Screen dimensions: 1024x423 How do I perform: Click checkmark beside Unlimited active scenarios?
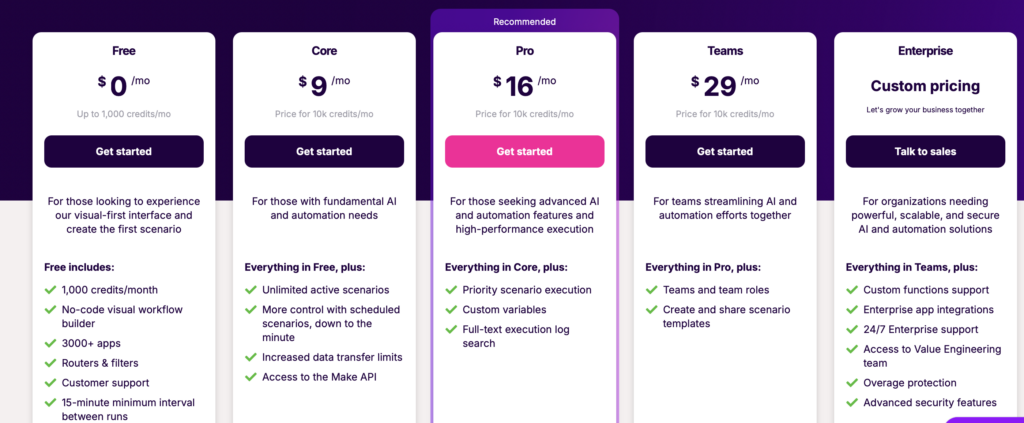pyautogui.click(x=251, y=290)
